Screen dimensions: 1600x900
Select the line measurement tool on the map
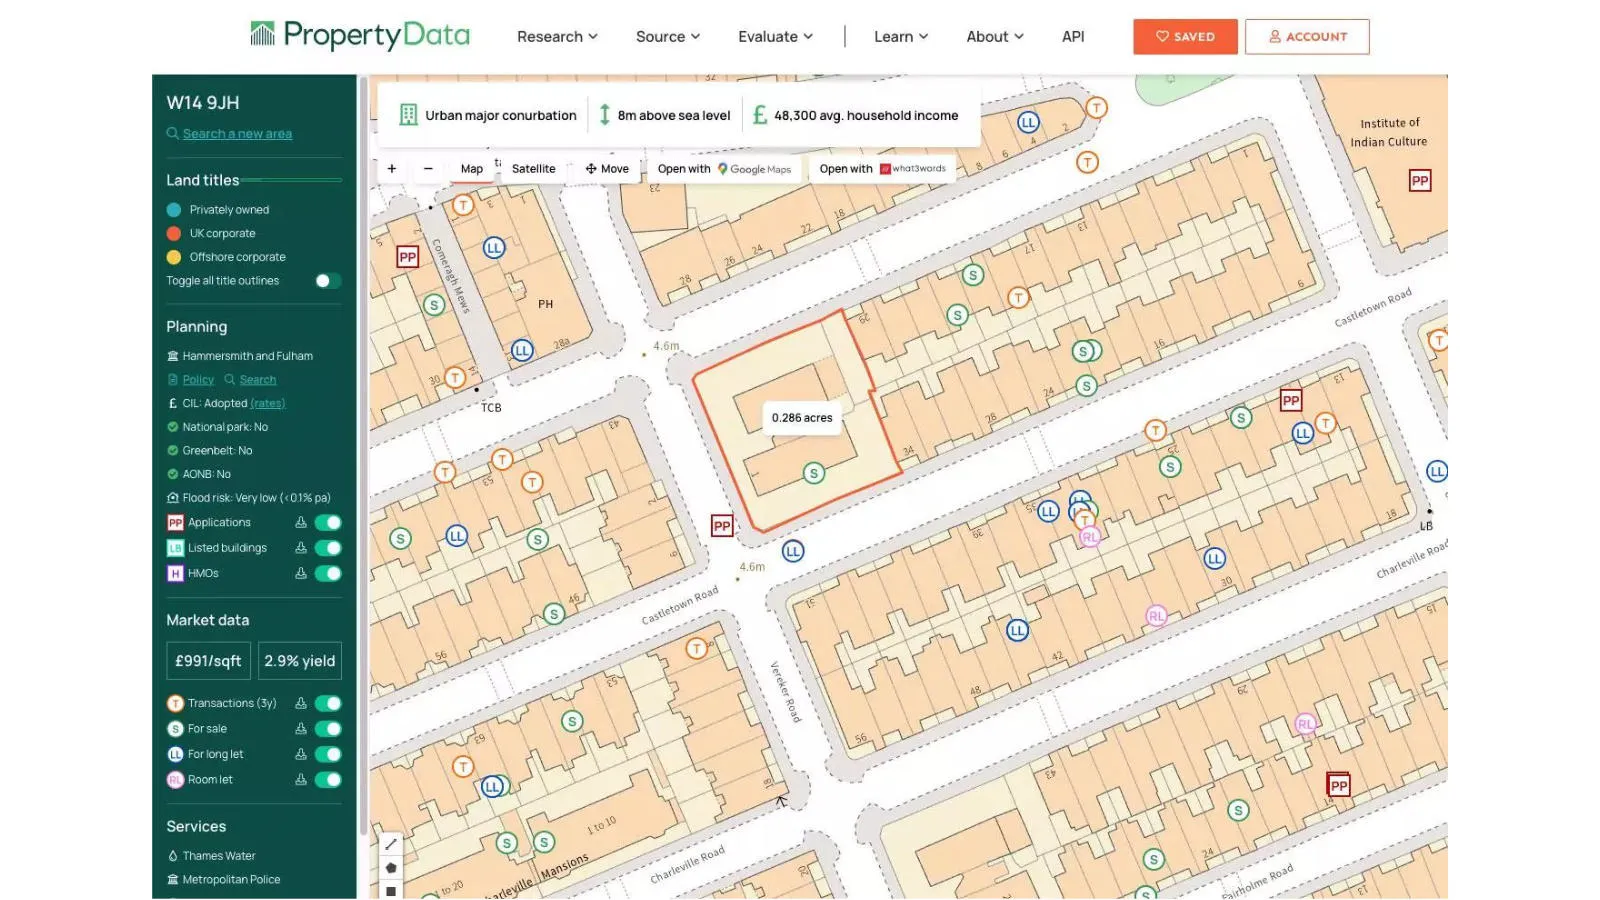click(x=391, y=843)
